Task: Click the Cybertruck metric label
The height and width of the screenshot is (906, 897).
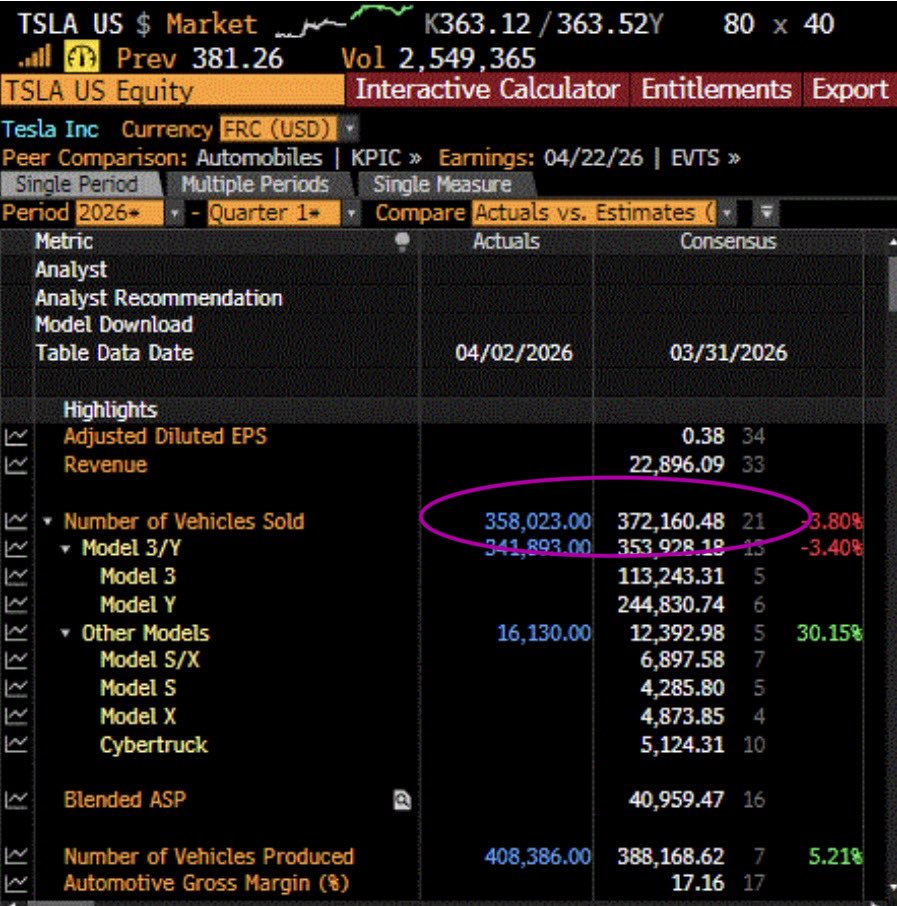Action: 154,745
